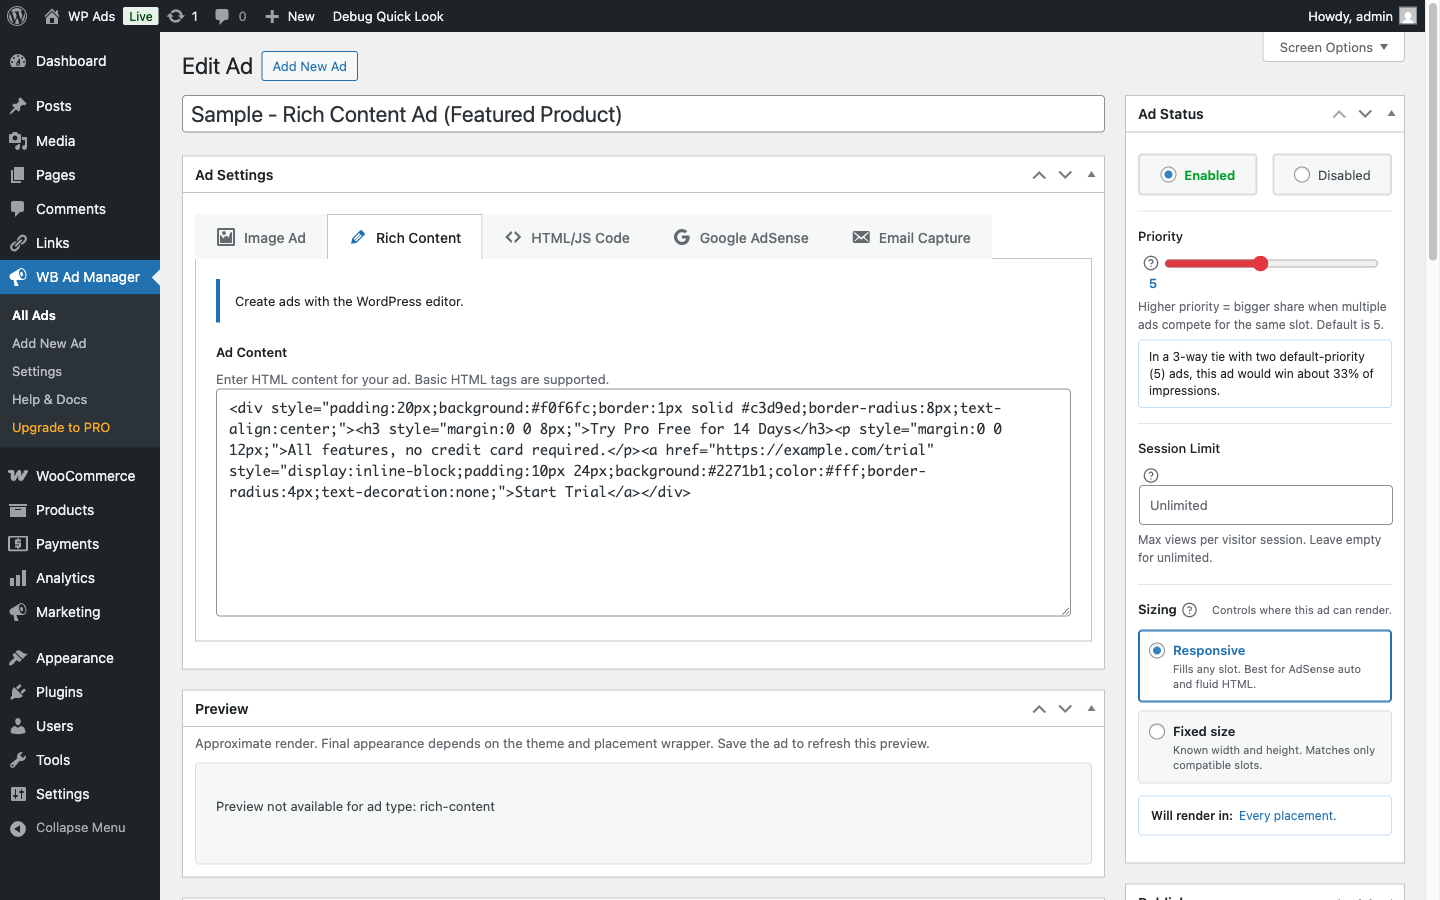Collapse the Ad Settings panel
The image size is (1440, 900).
click(1091, 175)
